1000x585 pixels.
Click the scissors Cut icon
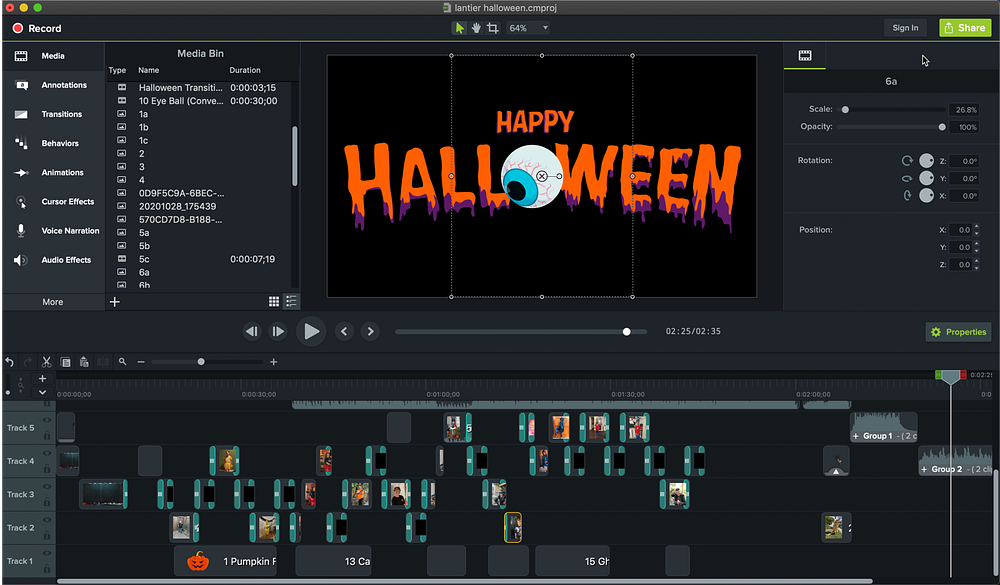[47, 361]
